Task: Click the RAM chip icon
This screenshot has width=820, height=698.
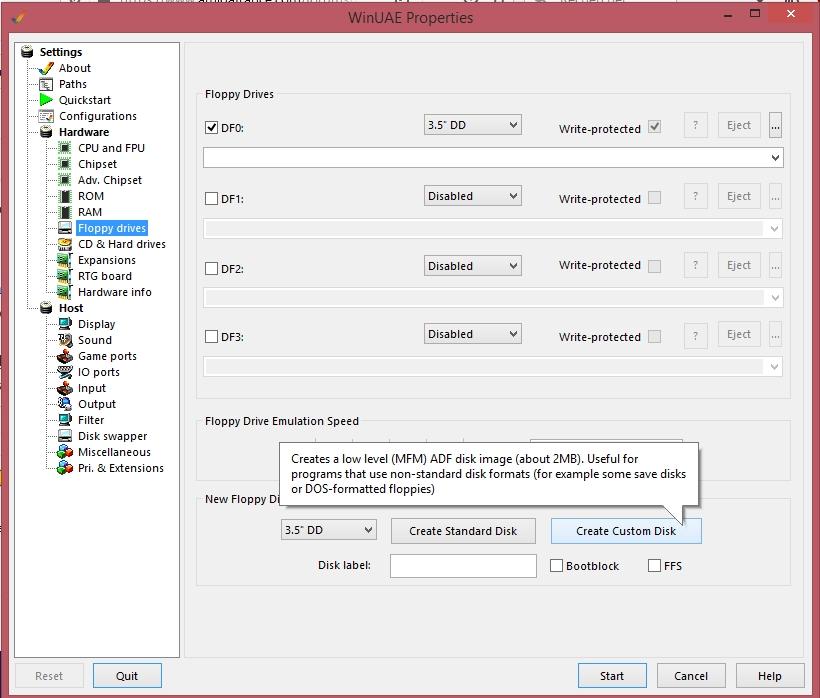Action: point(65,212)
